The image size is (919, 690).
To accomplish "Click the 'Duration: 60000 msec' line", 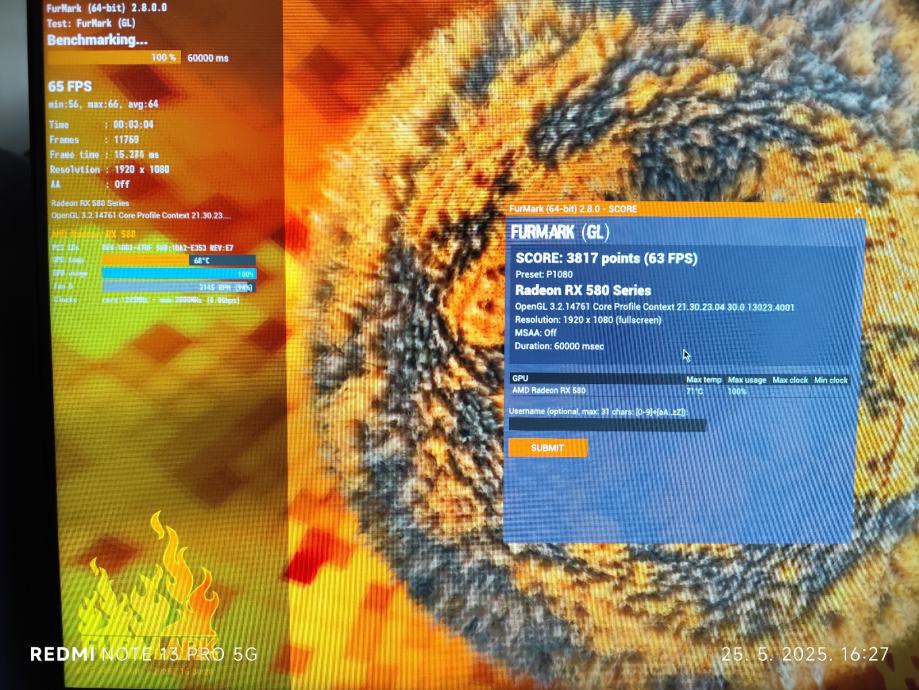I will [x=559, y=346].
